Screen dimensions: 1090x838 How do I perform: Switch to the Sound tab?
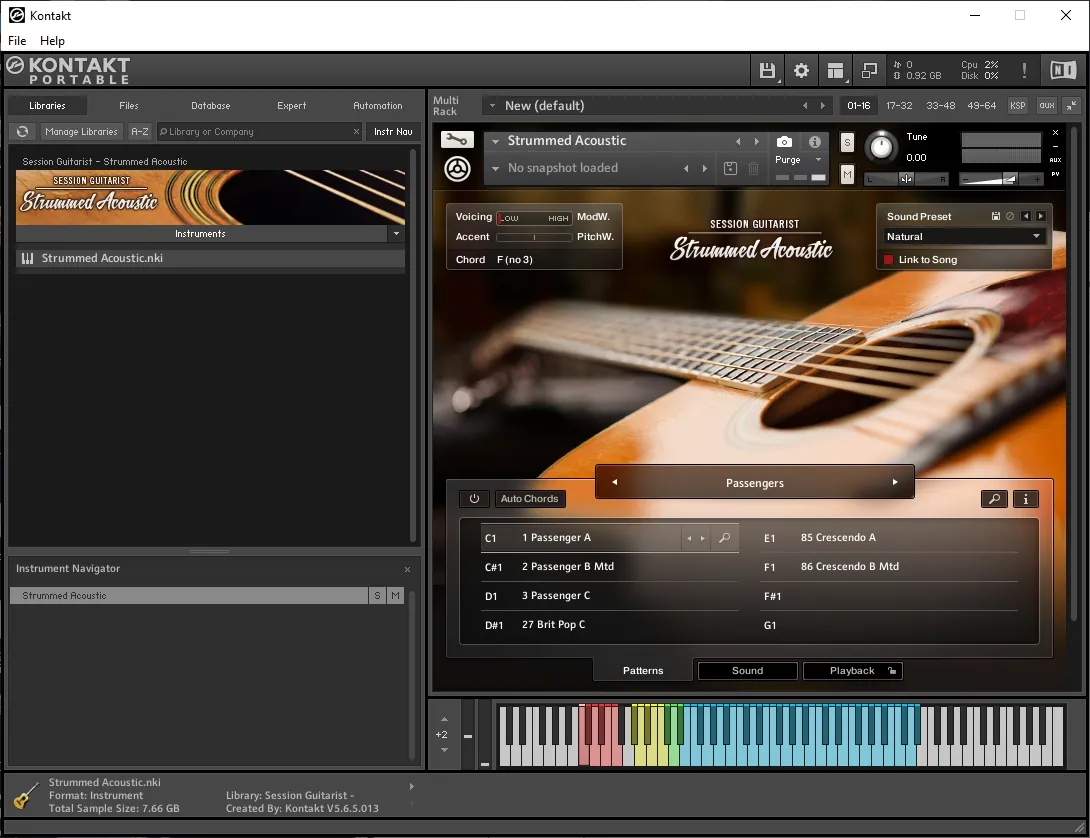click(x=747, y=670)
